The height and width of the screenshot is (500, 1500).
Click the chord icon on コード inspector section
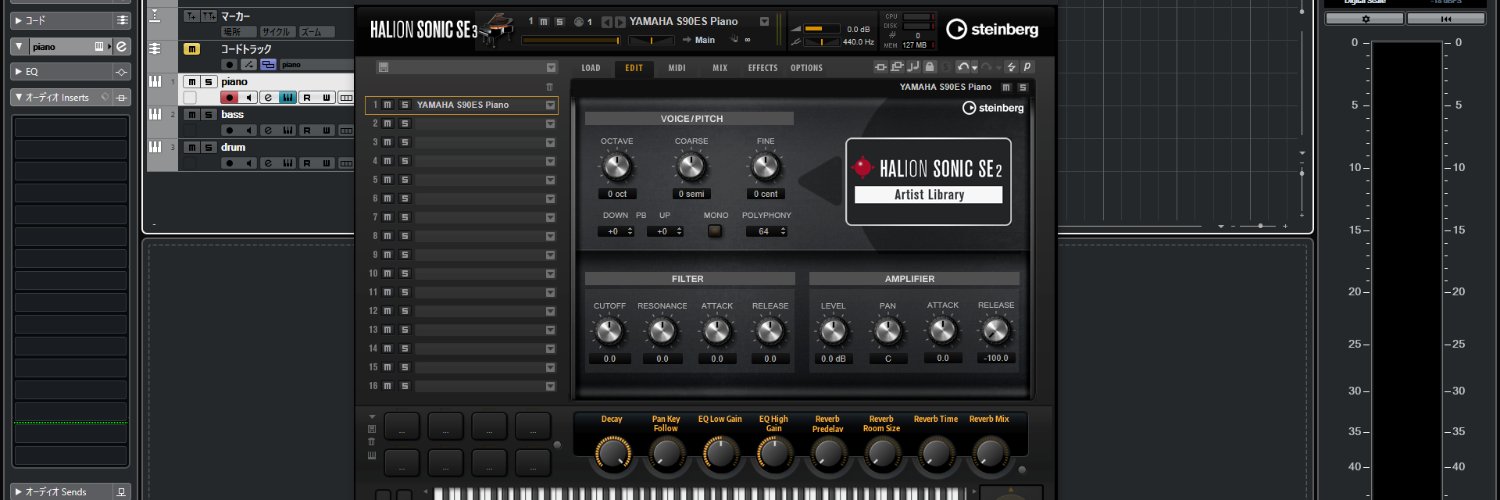(121, 20)
